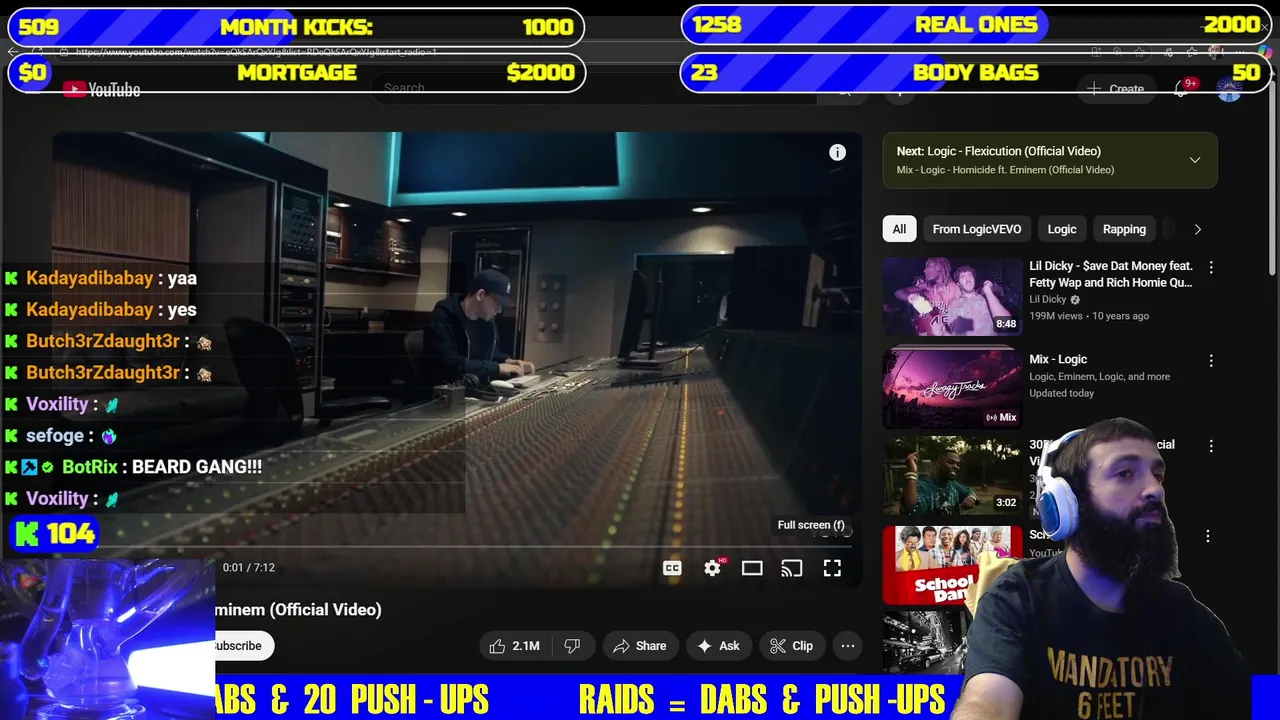Like the video with thumbs-up 2.1M

coord(514,646)
